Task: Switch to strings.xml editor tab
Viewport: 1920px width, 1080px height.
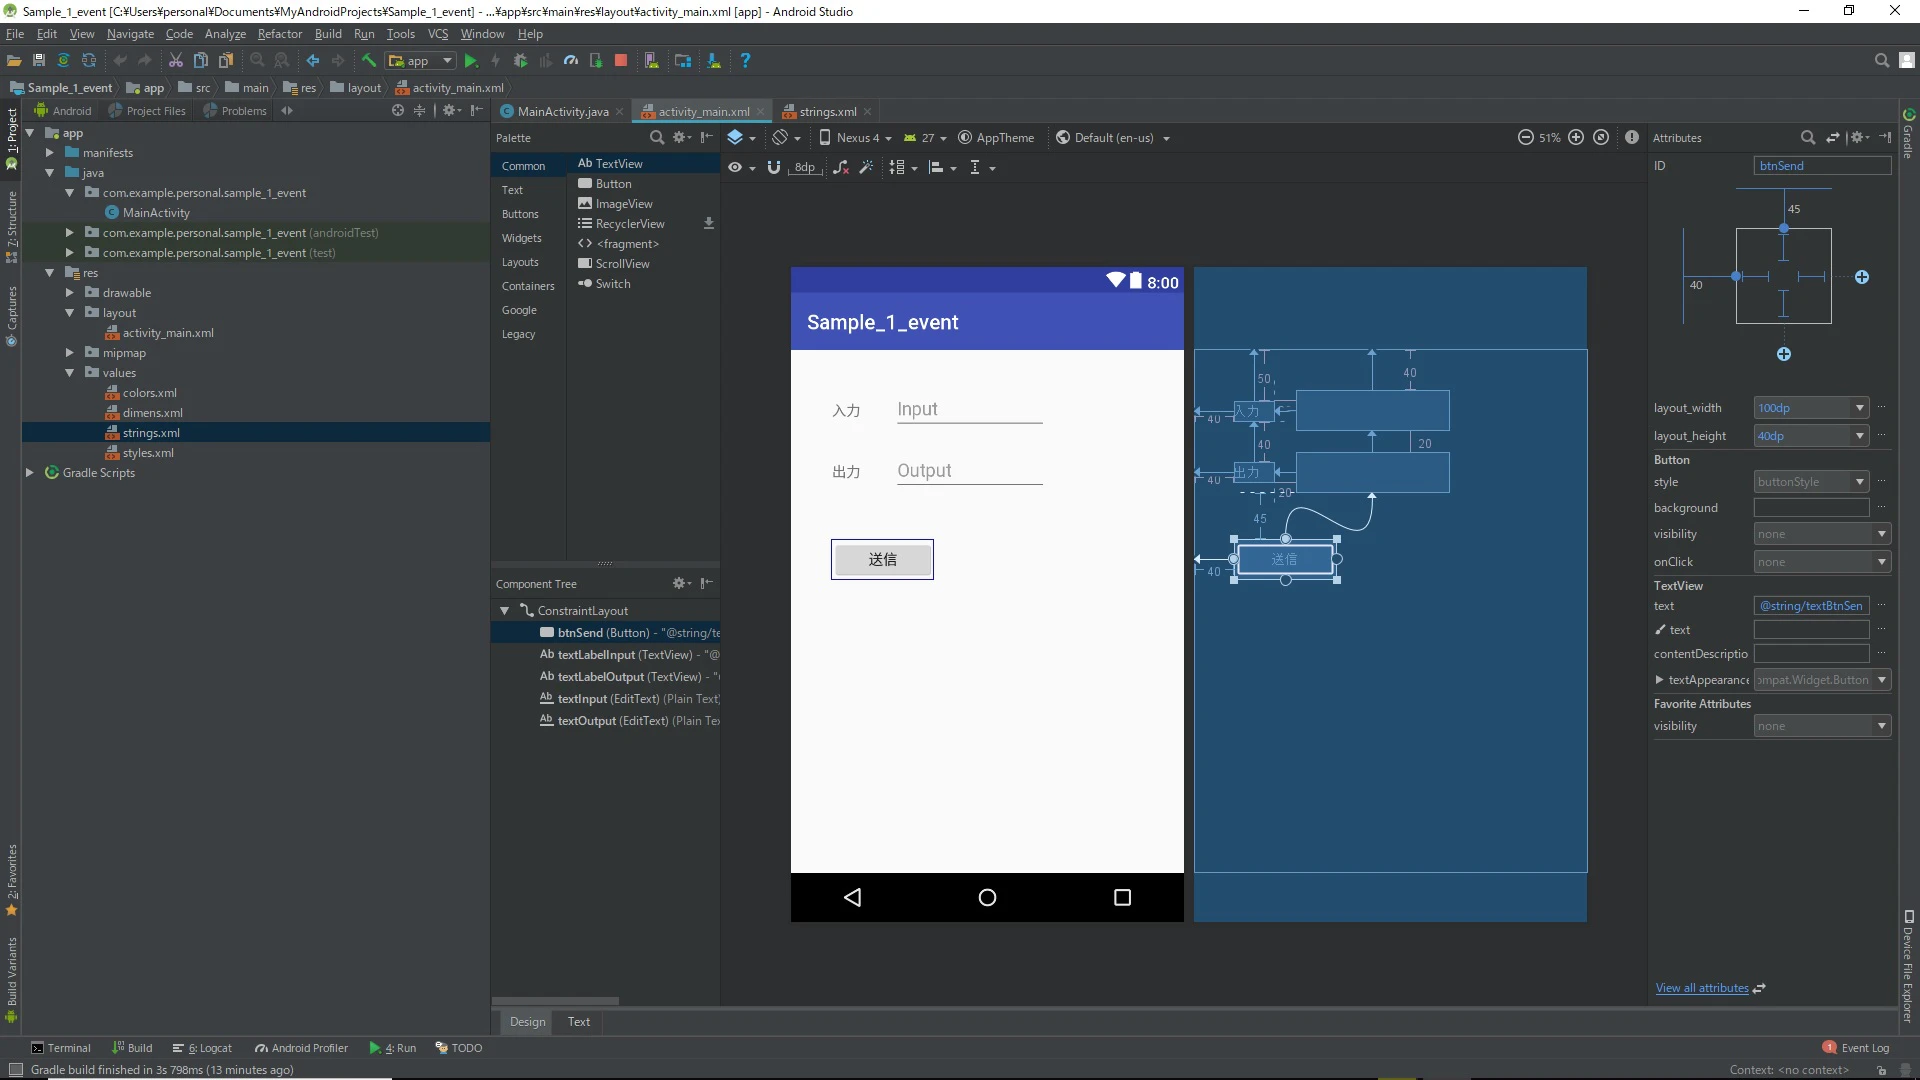Action: click(827, 112)
